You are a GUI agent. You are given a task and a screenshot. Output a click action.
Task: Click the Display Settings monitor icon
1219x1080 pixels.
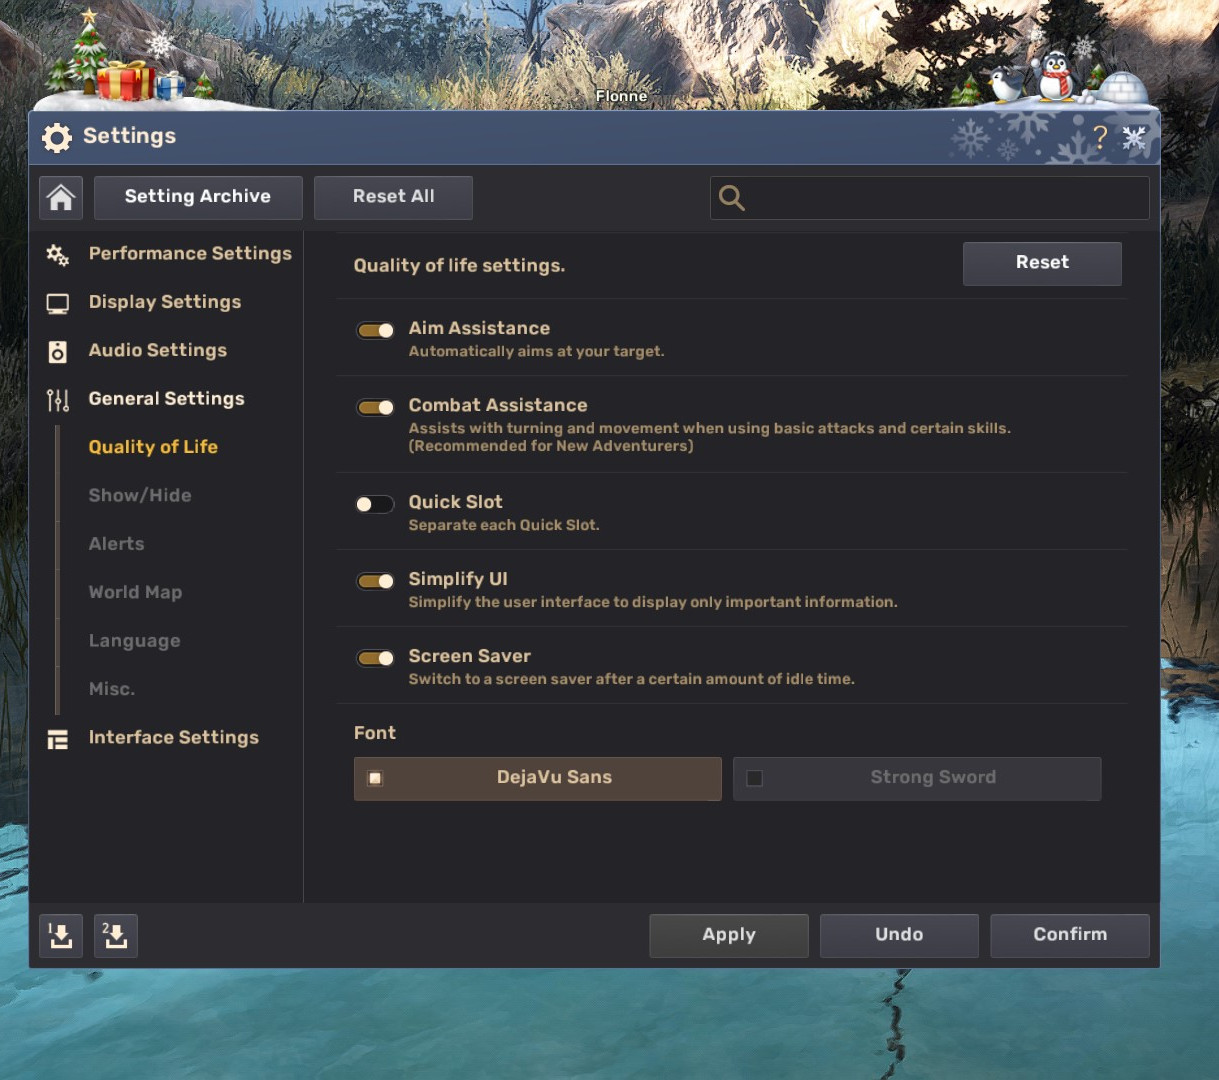[x=58, y=302]
